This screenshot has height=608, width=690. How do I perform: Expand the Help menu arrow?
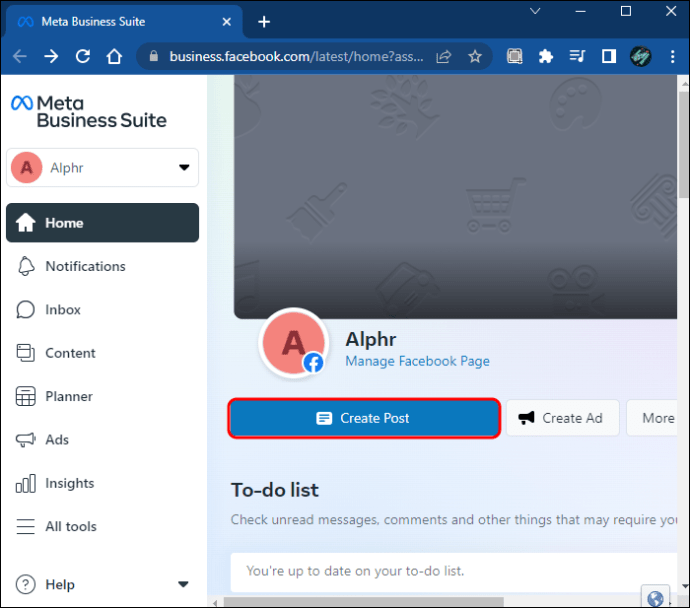pos(183,585)
